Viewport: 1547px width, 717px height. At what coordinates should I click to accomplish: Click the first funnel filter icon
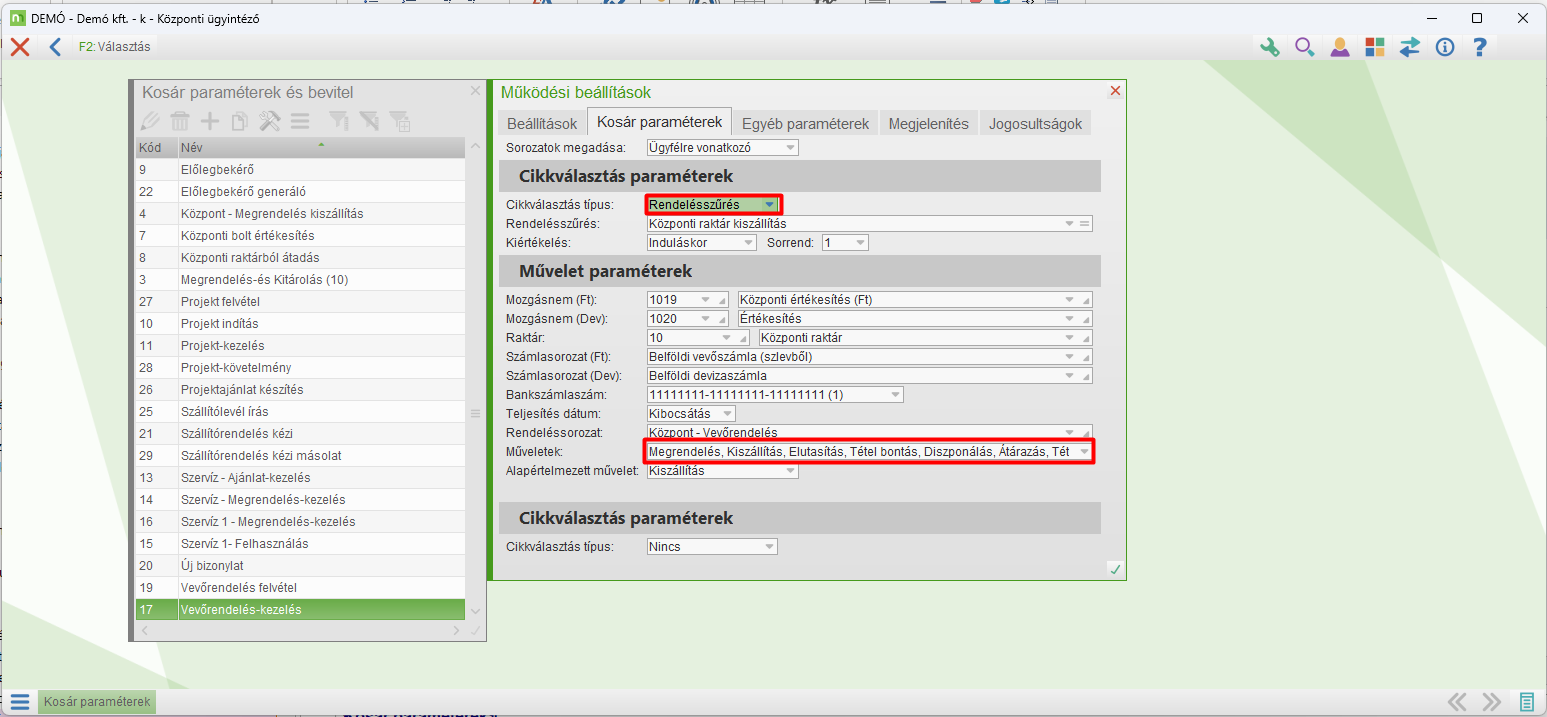point(339,121)
